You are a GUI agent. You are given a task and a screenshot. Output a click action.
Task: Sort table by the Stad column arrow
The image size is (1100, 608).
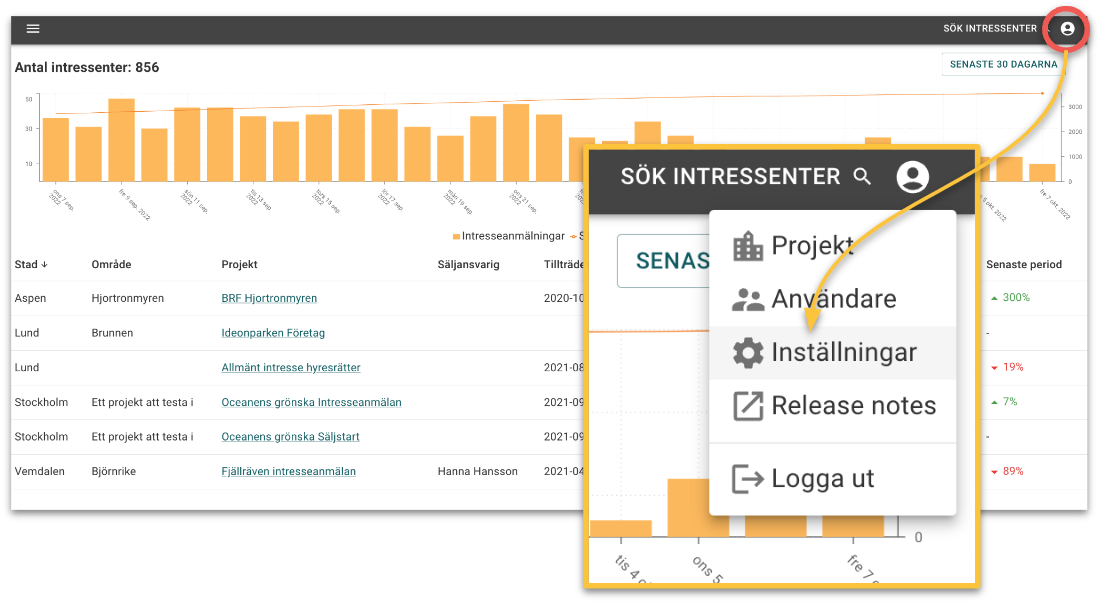pyautogui.click(x=43, y=265)
